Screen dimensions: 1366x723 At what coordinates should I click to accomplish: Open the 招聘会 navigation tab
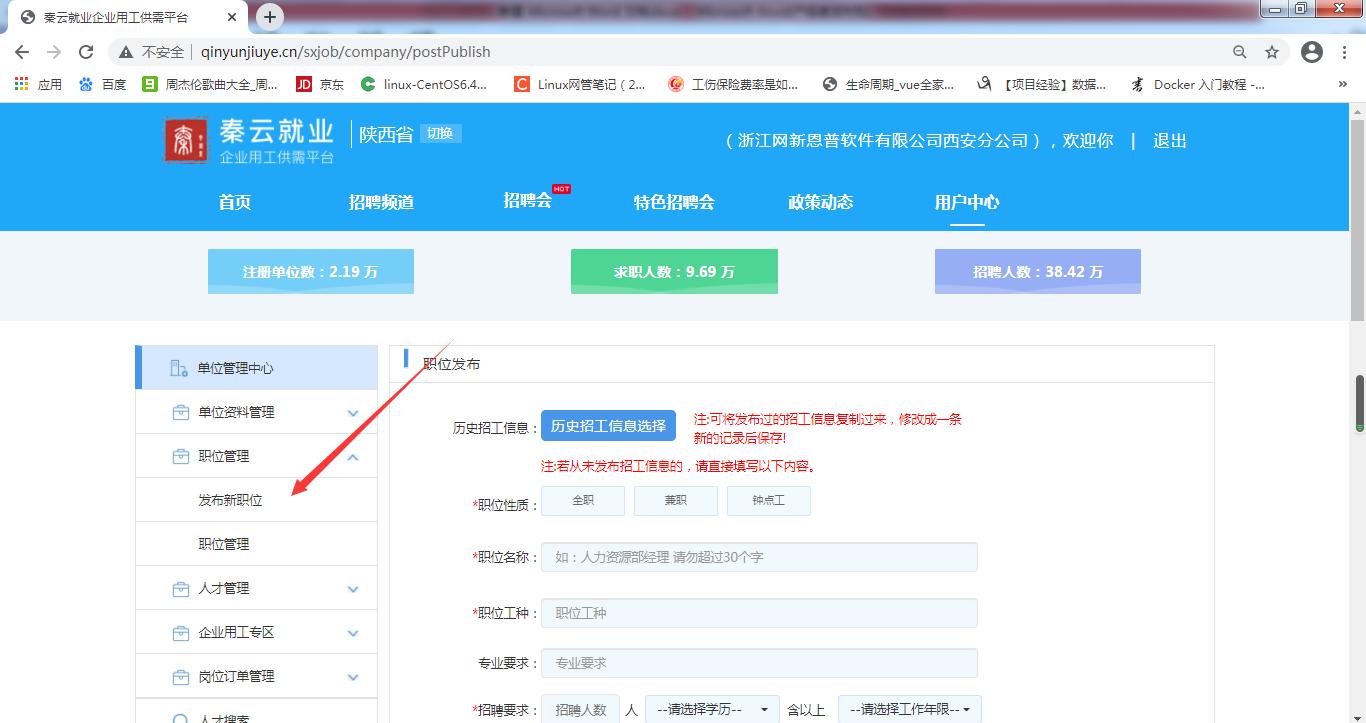tap(528, 200)
